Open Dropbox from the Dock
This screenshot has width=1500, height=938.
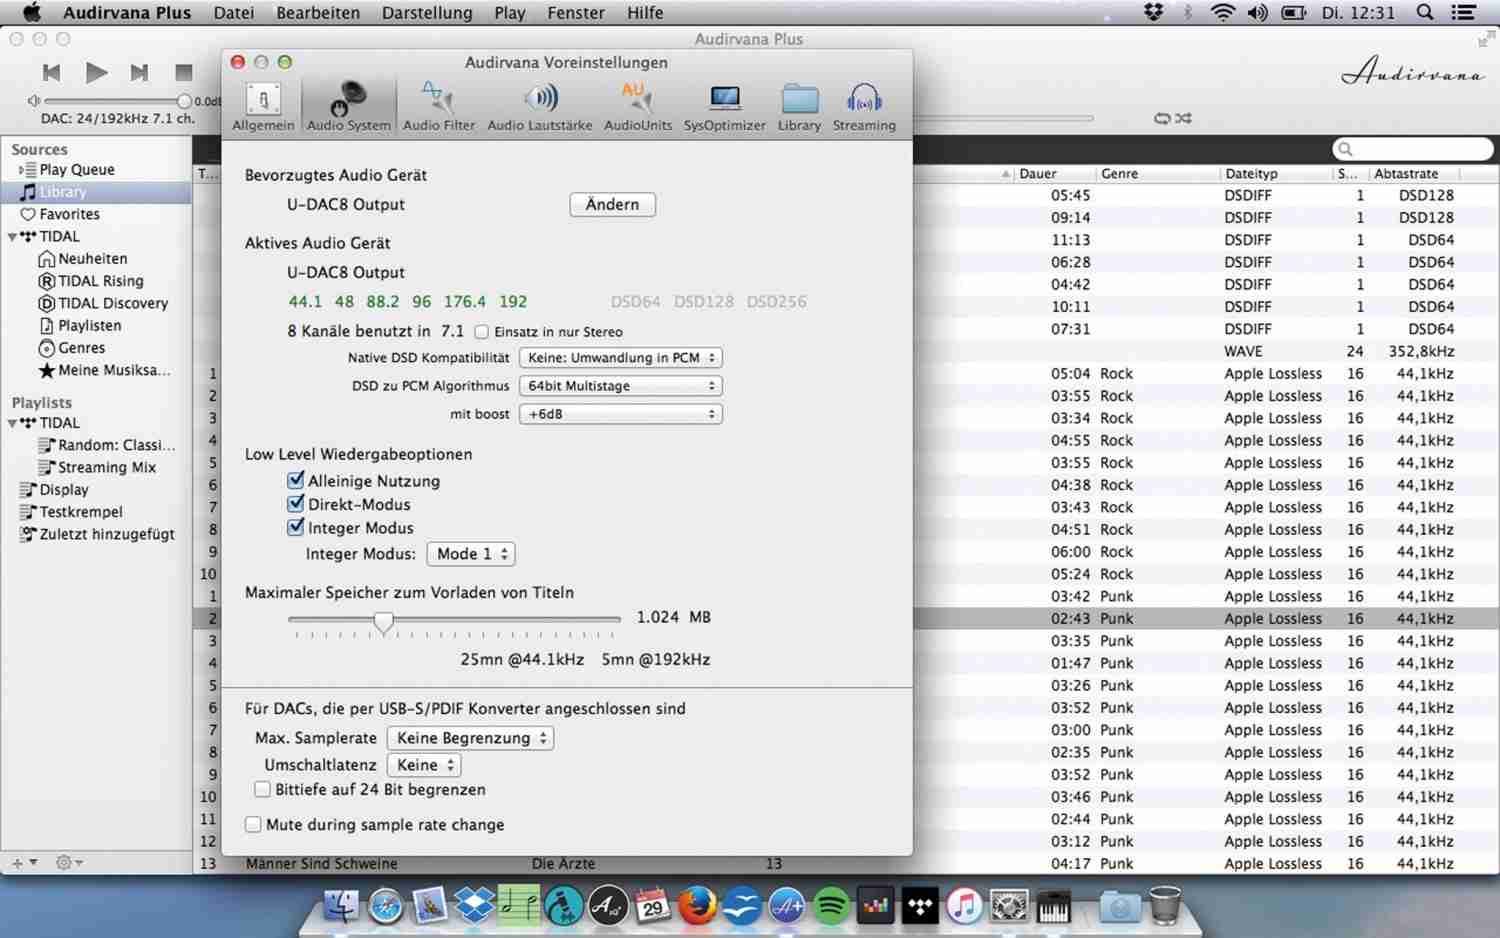point(474,906)
